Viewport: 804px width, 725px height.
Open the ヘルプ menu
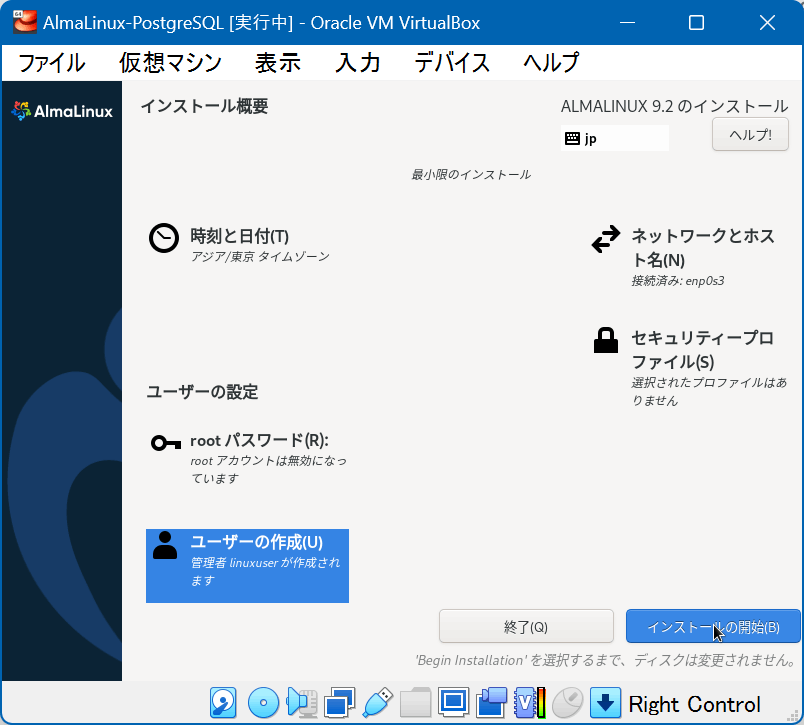point(551,63)
